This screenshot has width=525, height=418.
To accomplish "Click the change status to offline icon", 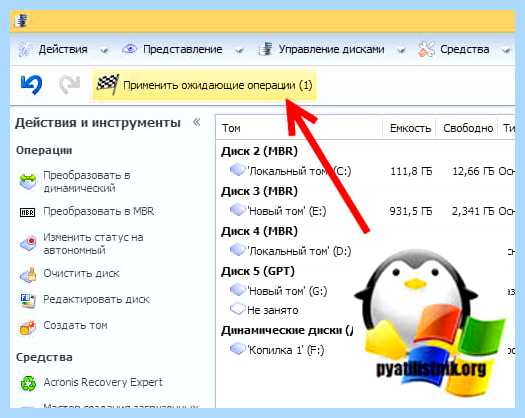I will click(28, 243).
